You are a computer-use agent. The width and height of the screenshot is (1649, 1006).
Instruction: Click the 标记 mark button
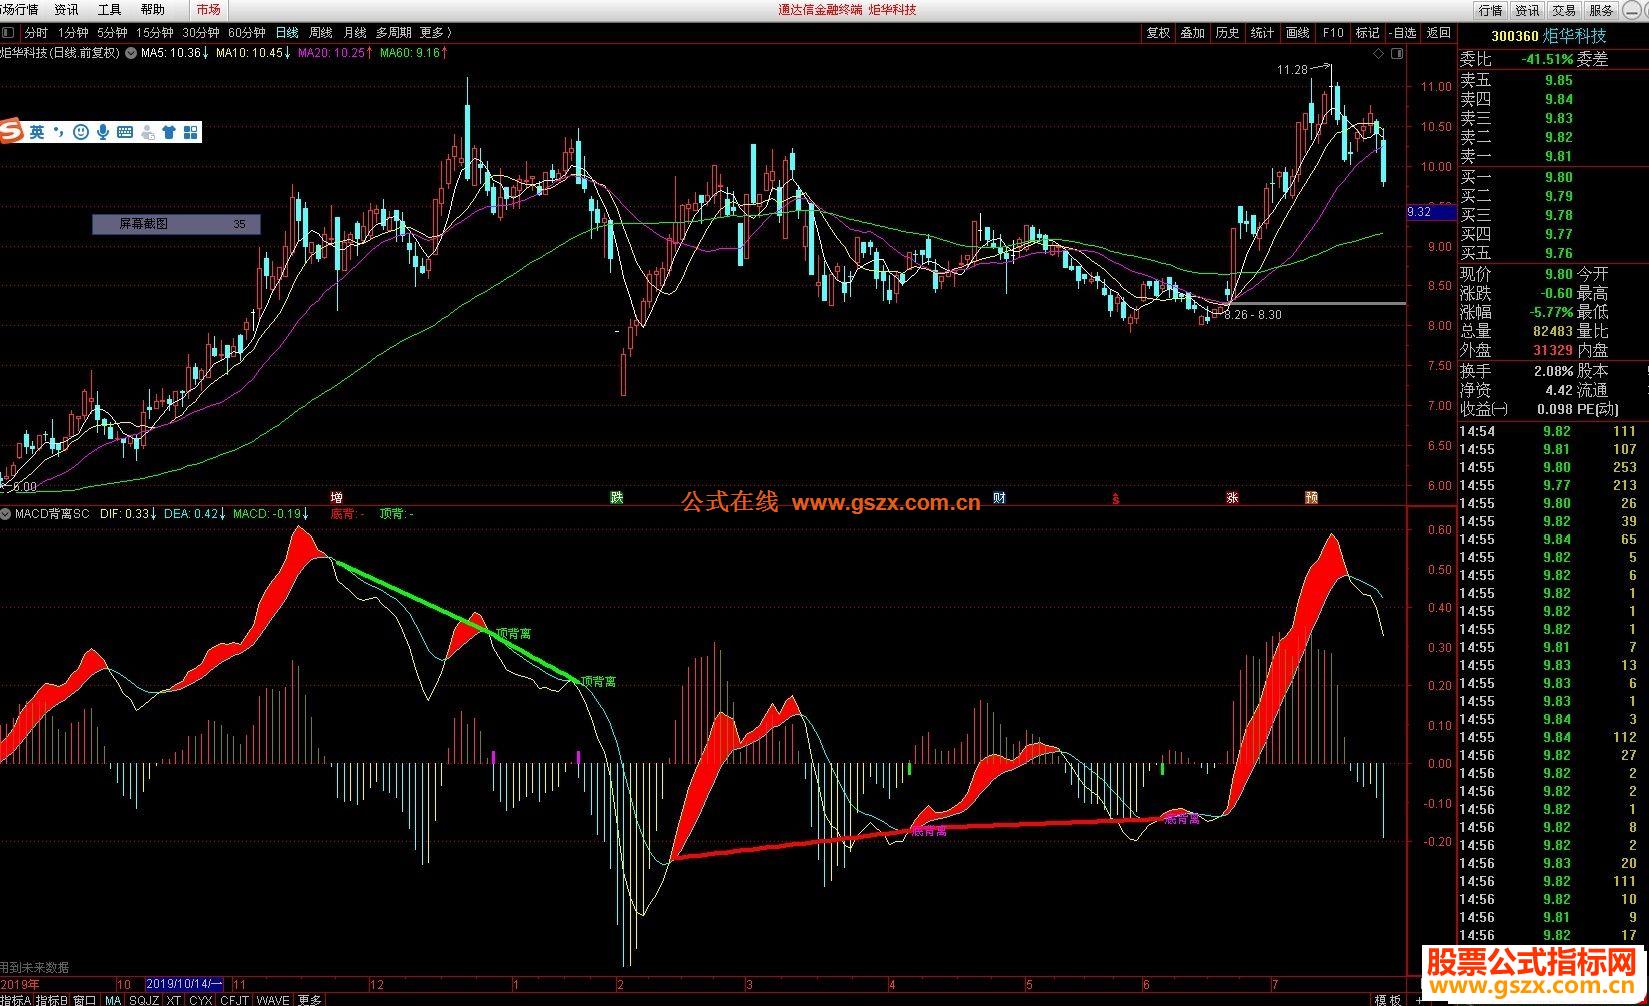click(x=1367, y=33)
